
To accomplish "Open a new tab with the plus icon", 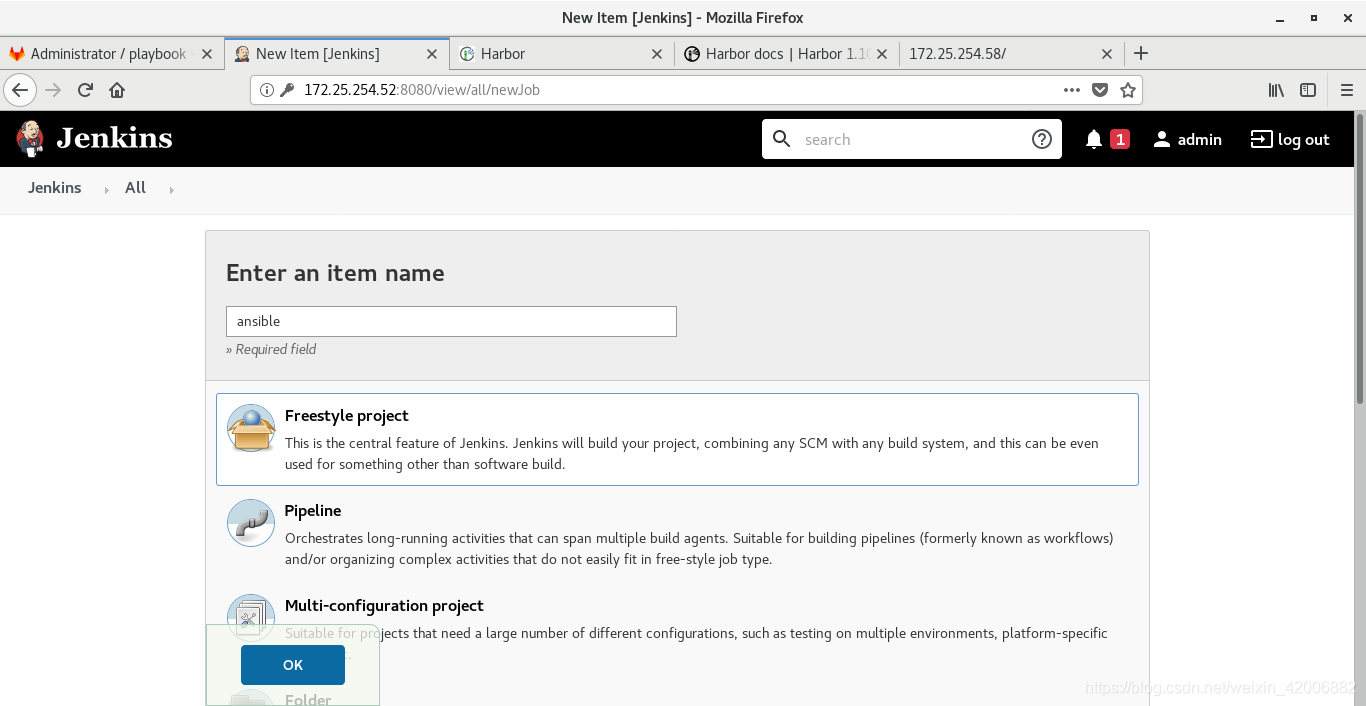I will [x=1141, y=53].
